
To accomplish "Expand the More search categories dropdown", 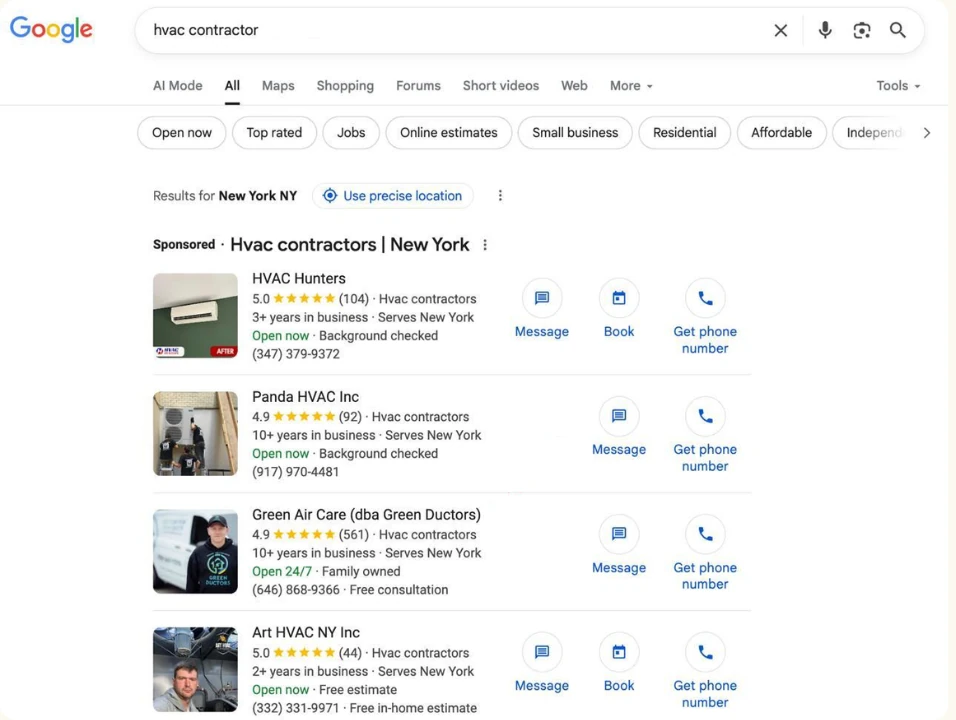I will [x=631, y=86].
